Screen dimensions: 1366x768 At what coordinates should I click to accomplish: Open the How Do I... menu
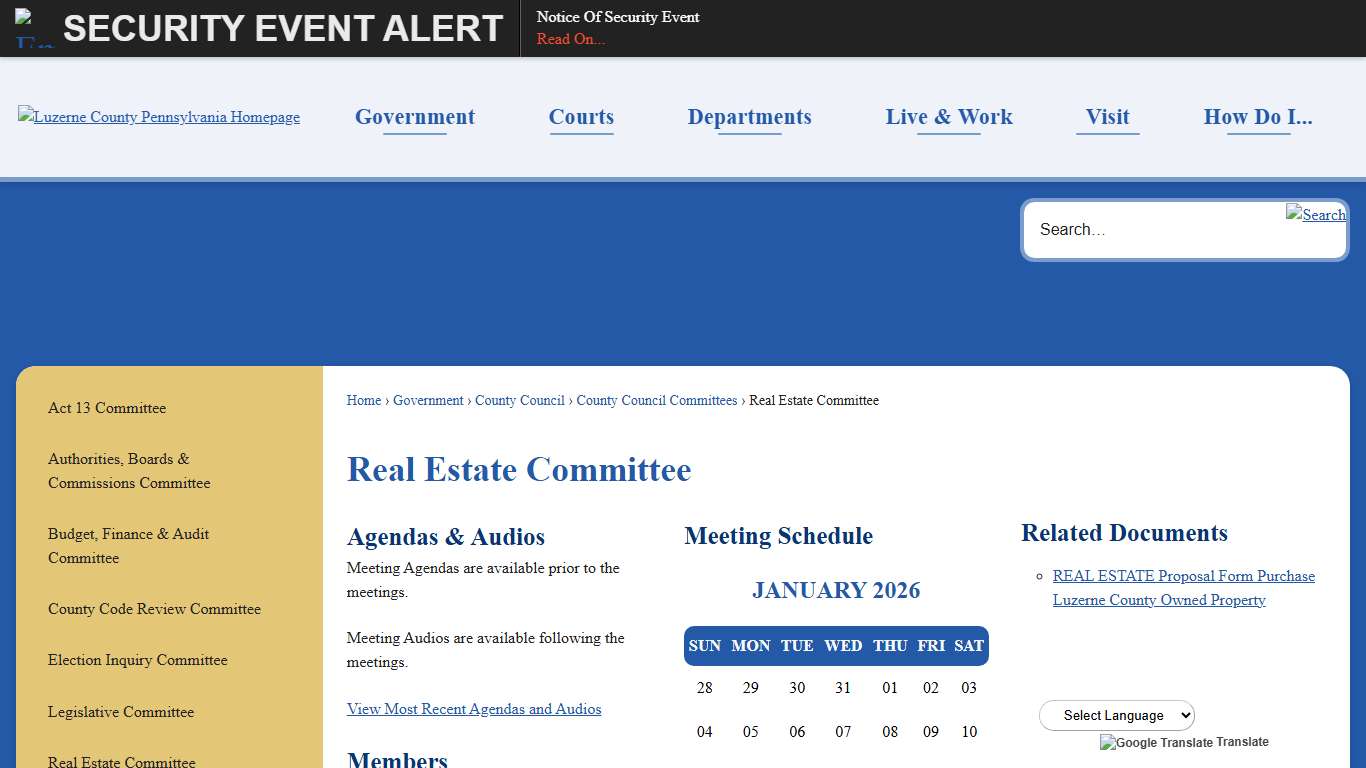pos(1258,117)
